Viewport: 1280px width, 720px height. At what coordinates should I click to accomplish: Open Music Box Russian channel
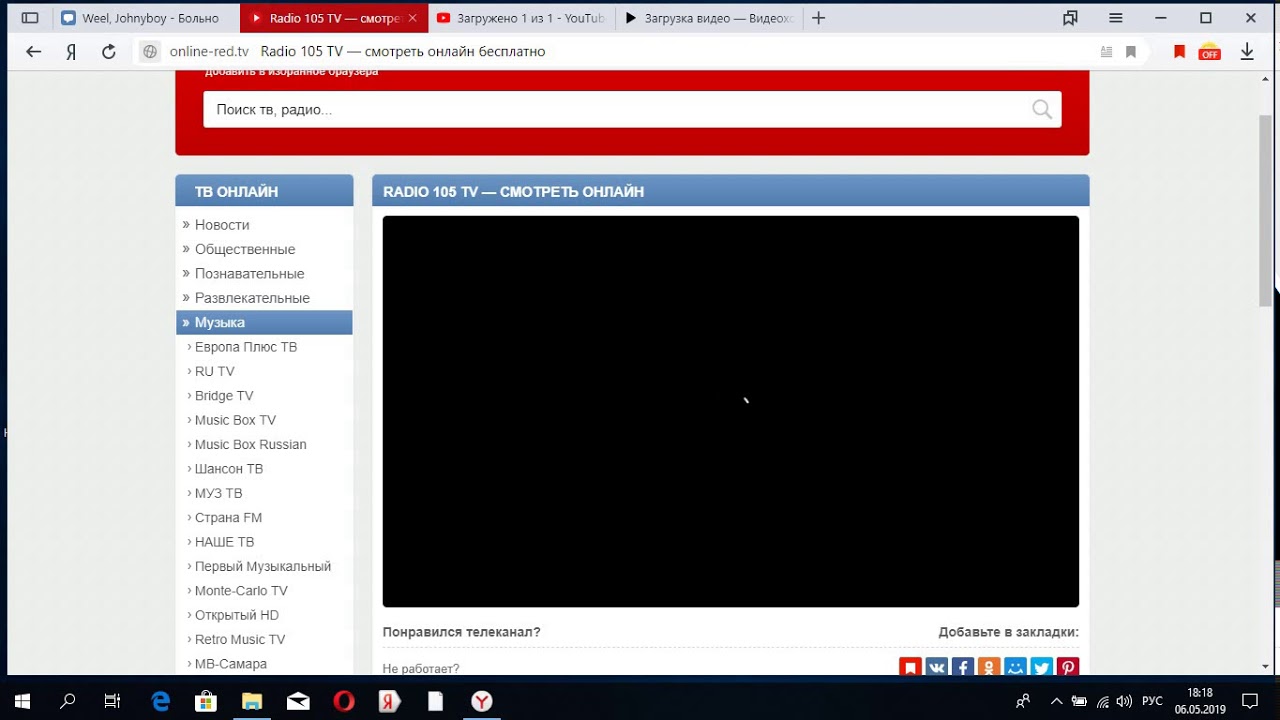click(251, 444)
